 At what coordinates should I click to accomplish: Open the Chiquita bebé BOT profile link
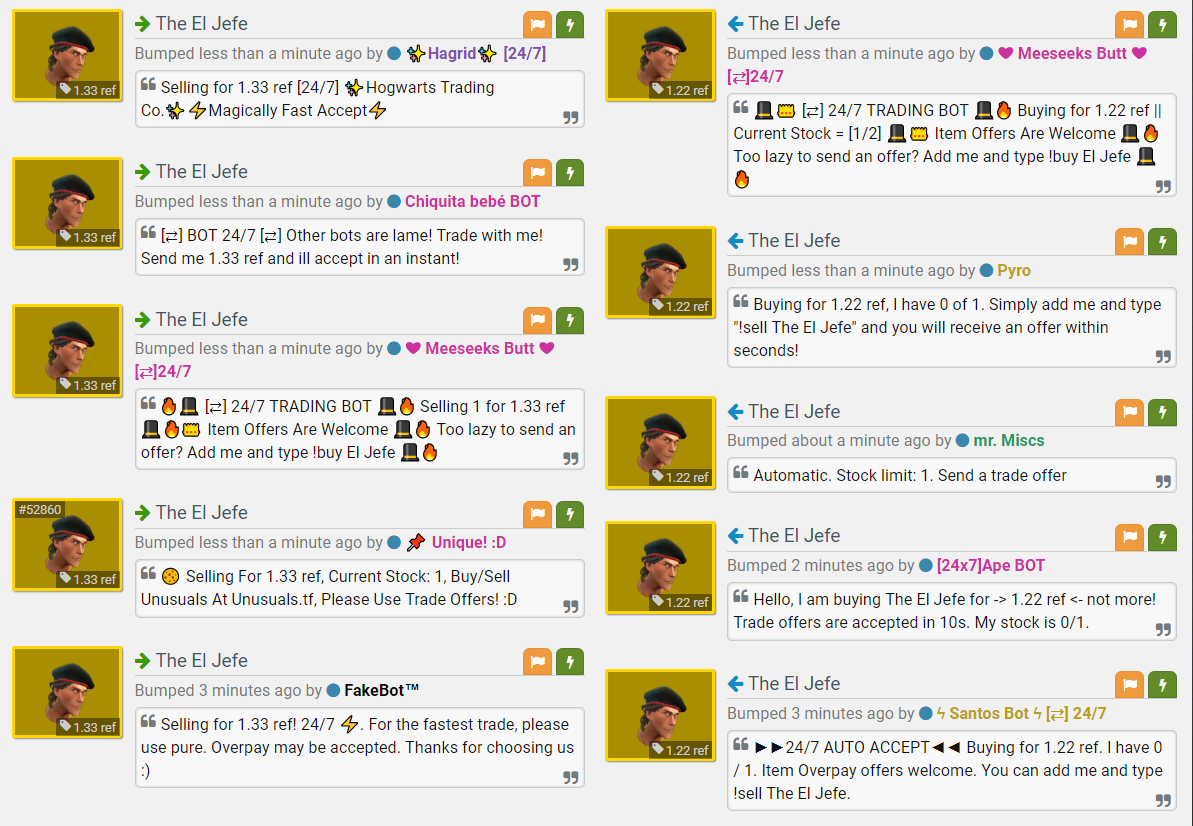472,202
